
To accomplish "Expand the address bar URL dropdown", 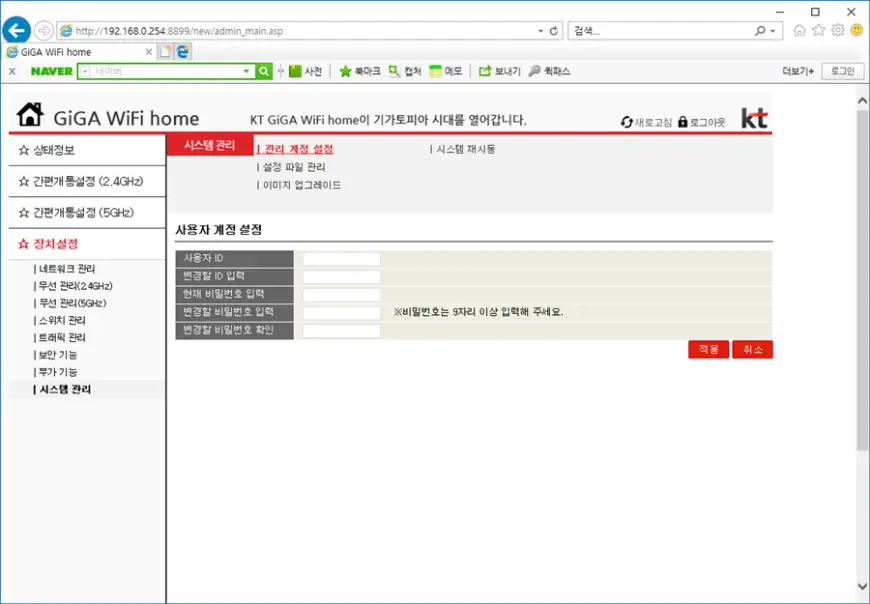I will pyautogui.click(x=541, y=31).
